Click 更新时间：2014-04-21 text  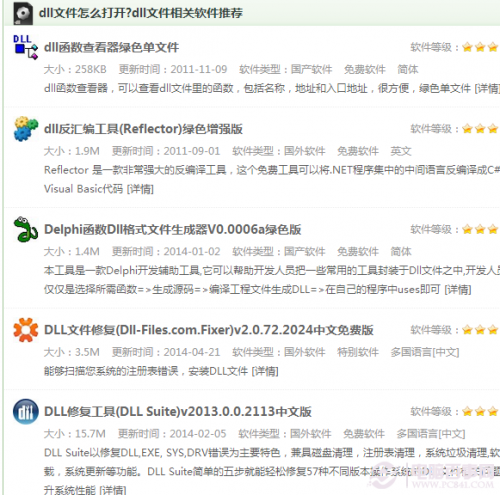coord(166,352)
